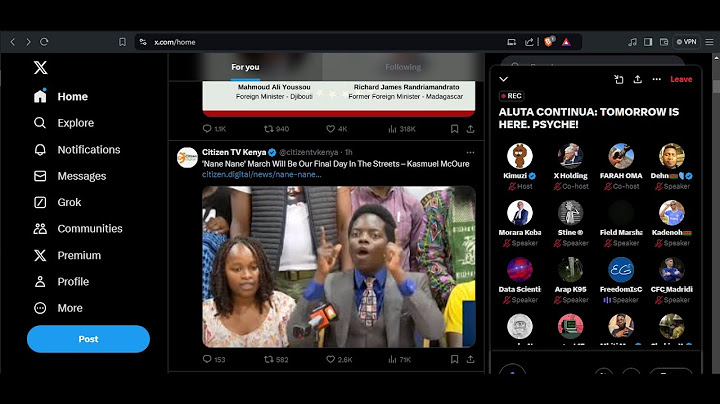The image size is (720, 404).
Task: Click the Brave Rewards triangle icon
Action: pyautogui.click(x=566, y=42)
